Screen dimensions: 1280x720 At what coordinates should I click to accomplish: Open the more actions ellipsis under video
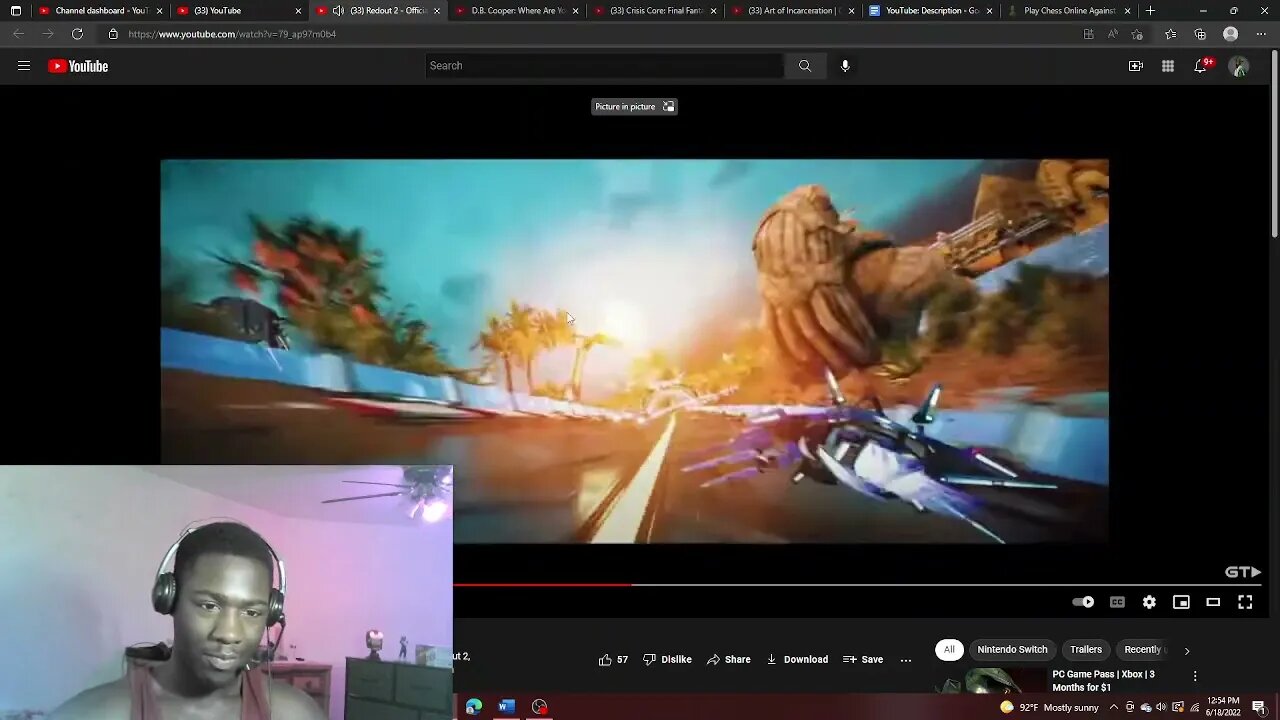[906, 659]
